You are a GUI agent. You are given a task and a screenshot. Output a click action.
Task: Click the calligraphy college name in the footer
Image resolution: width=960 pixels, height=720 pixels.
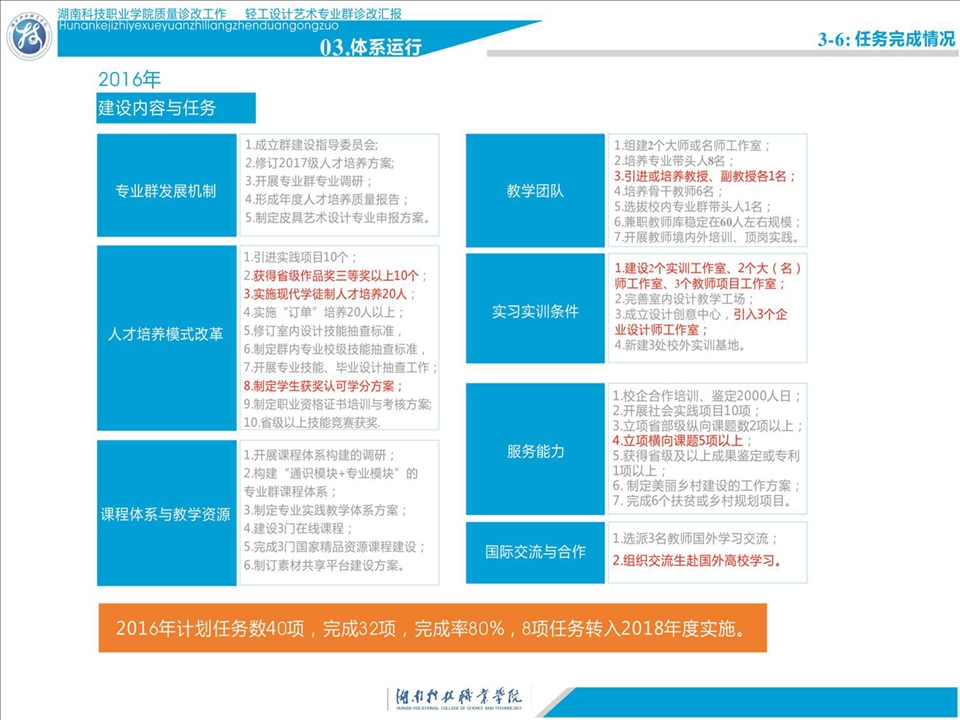click(x=459, y=697)
